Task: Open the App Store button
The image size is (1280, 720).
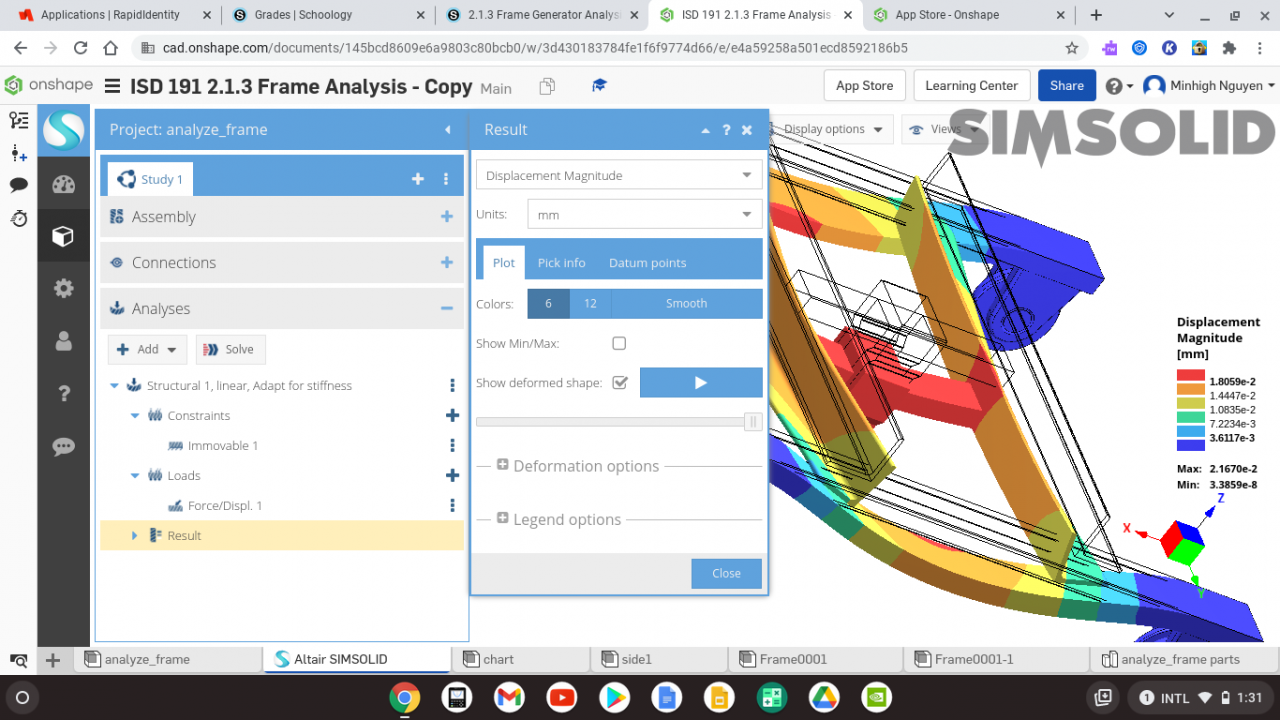Action: [864, 86]
